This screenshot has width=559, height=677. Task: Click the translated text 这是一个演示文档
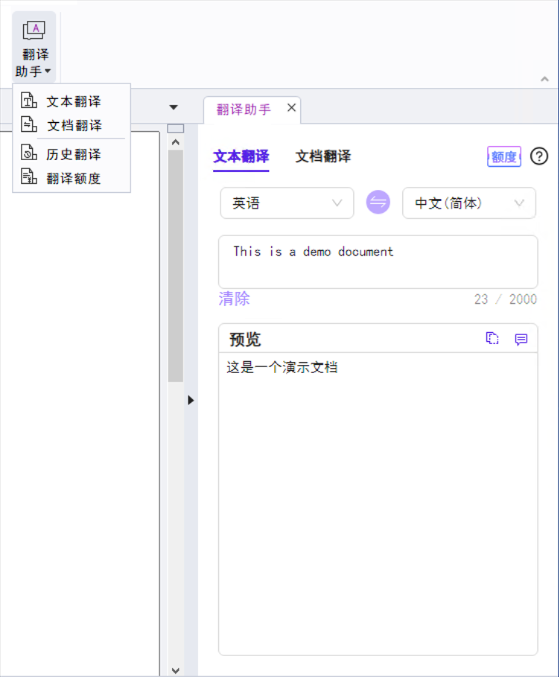(282, 367)
